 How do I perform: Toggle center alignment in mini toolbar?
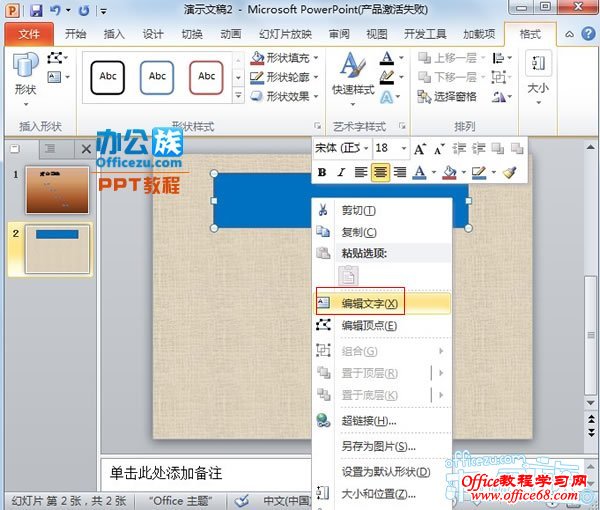[380, 172]
